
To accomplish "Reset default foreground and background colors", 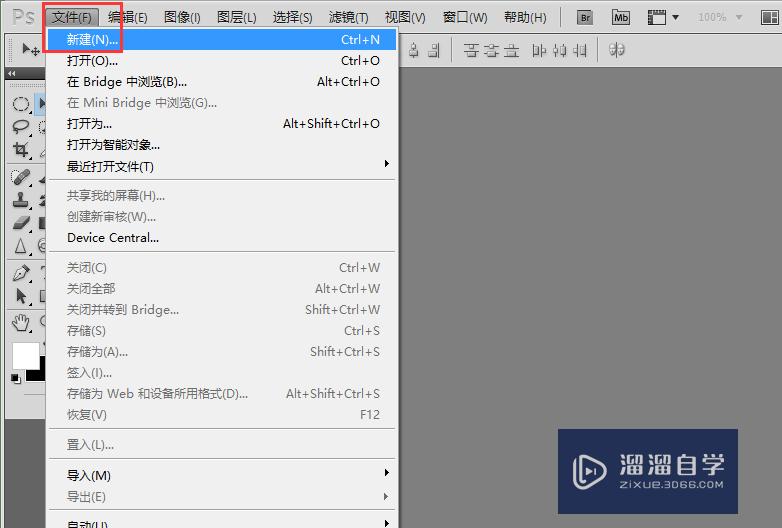I will (16, 379).
